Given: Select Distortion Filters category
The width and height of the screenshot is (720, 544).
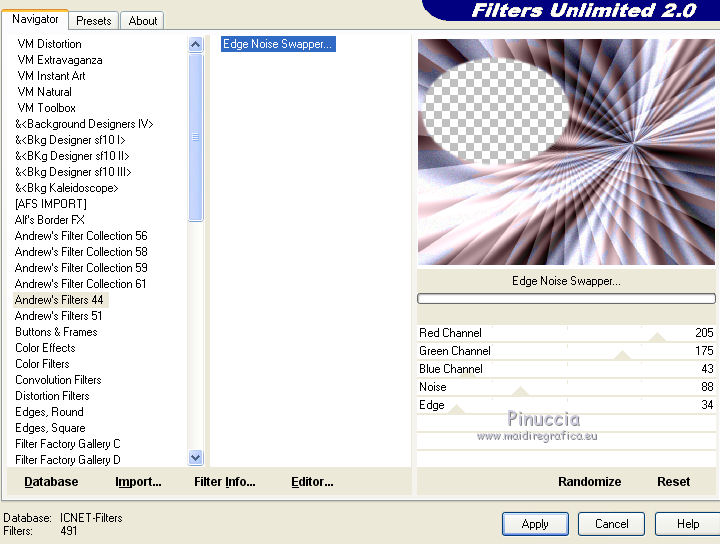Looking at the screenshot, I should pos(52,396).
